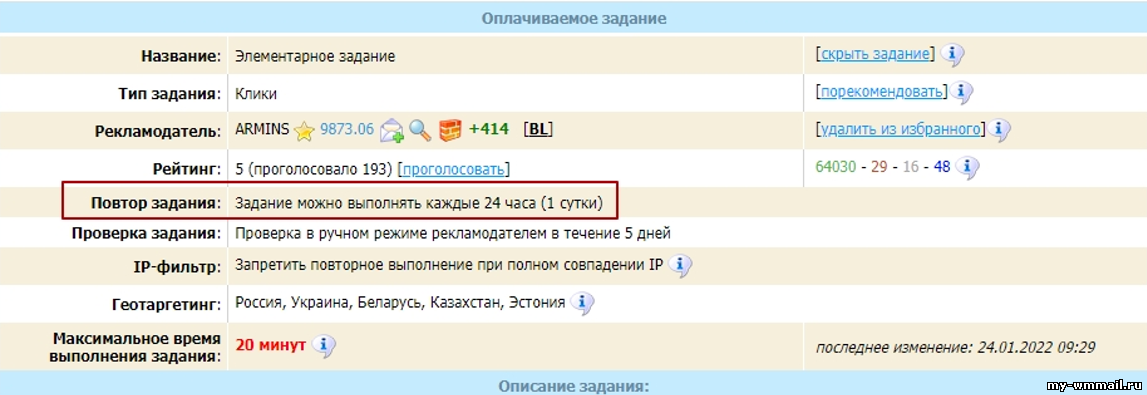Image resolution: width=1147 pixels, height=395 pixels.
Task: Click the 'Описание задания:' section header
Action: coord(574,385)
